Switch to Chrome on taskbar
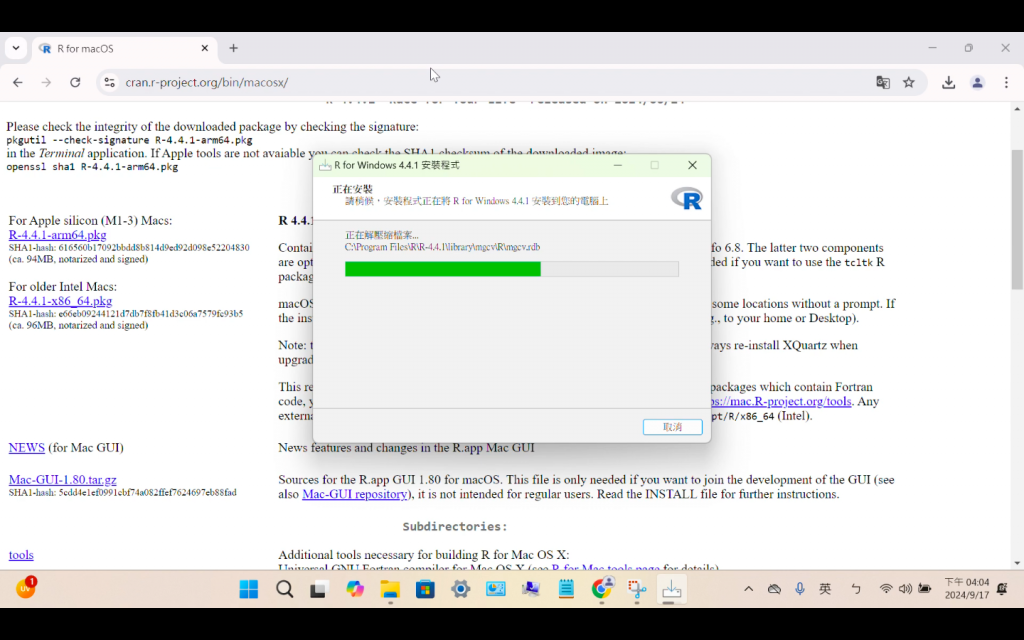1024x640 pixels. pyautogui.click(x=601, y=589)
